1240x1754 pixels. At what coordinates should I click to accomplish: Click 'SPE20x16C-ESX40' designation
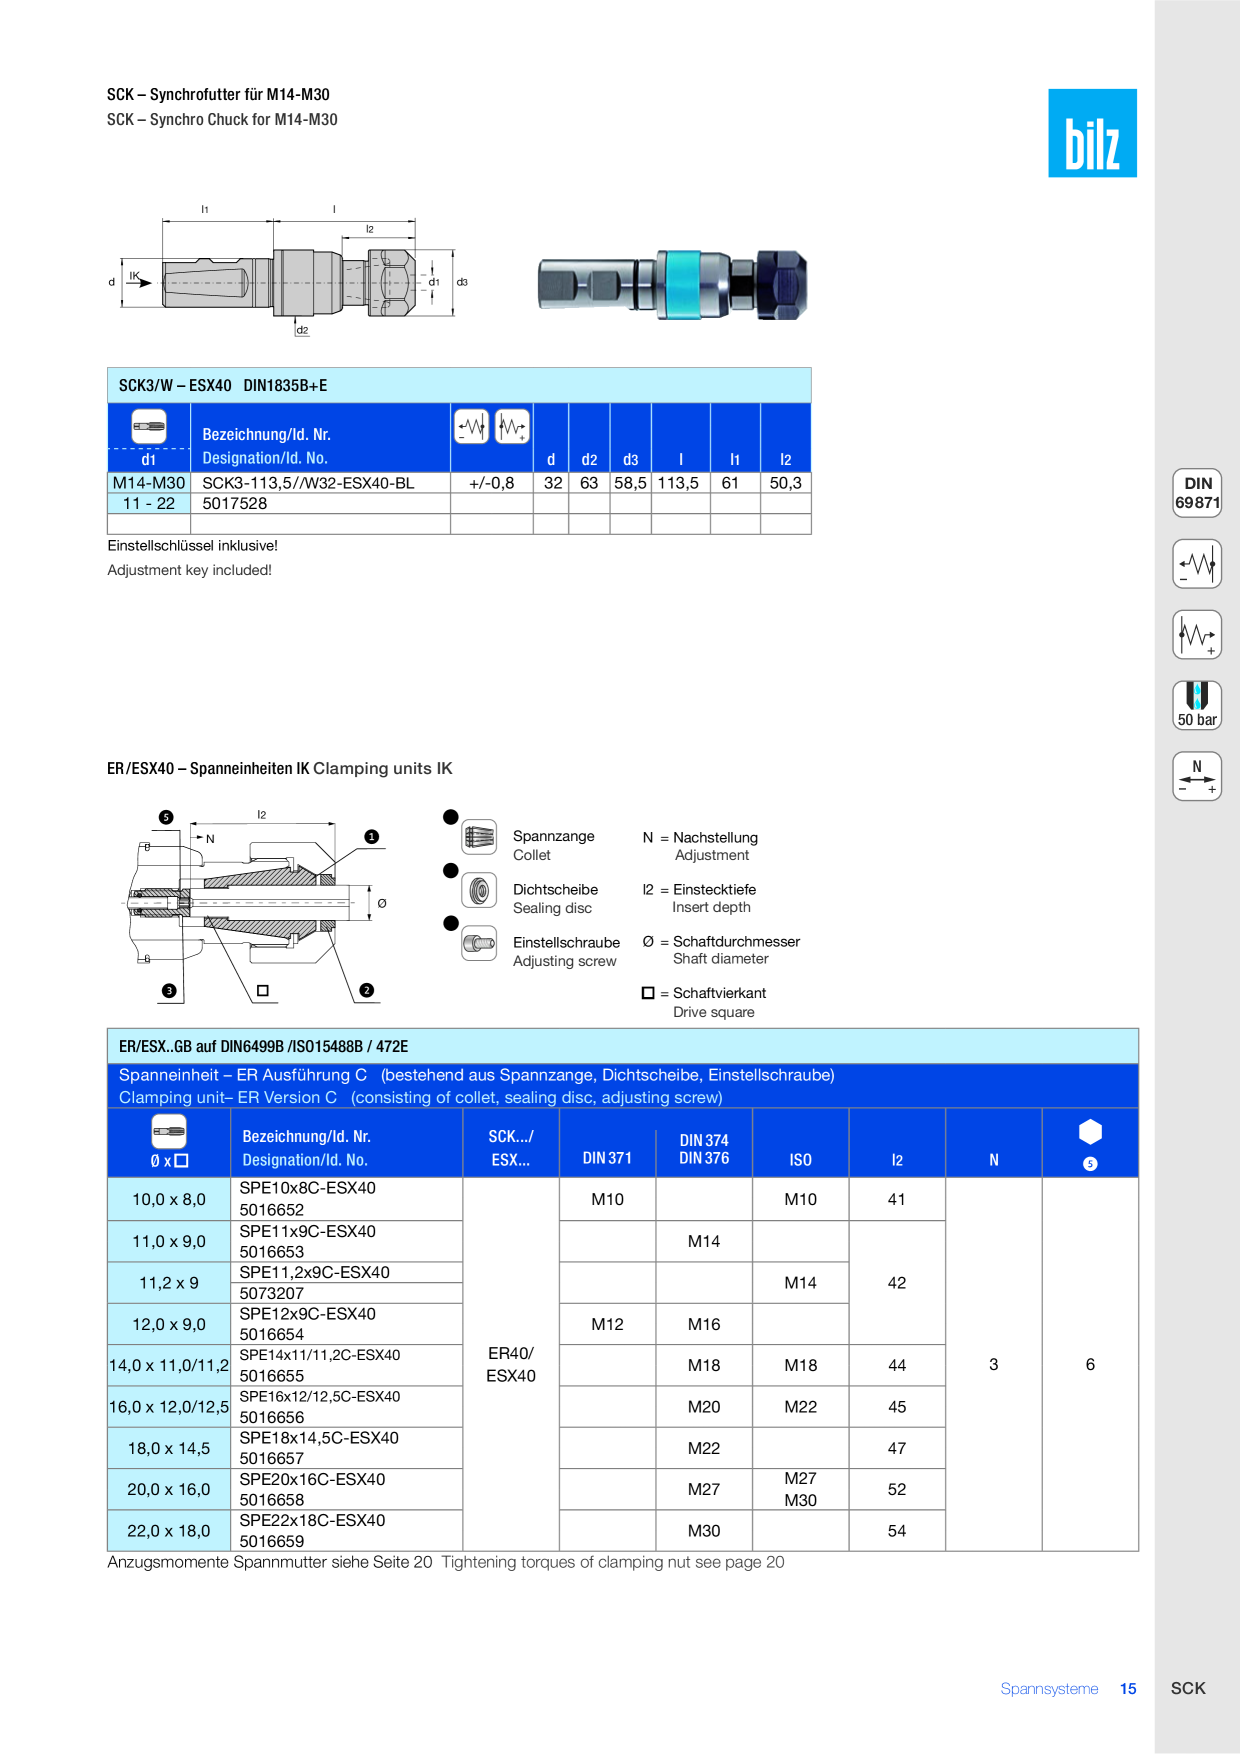pos(312,1479)
